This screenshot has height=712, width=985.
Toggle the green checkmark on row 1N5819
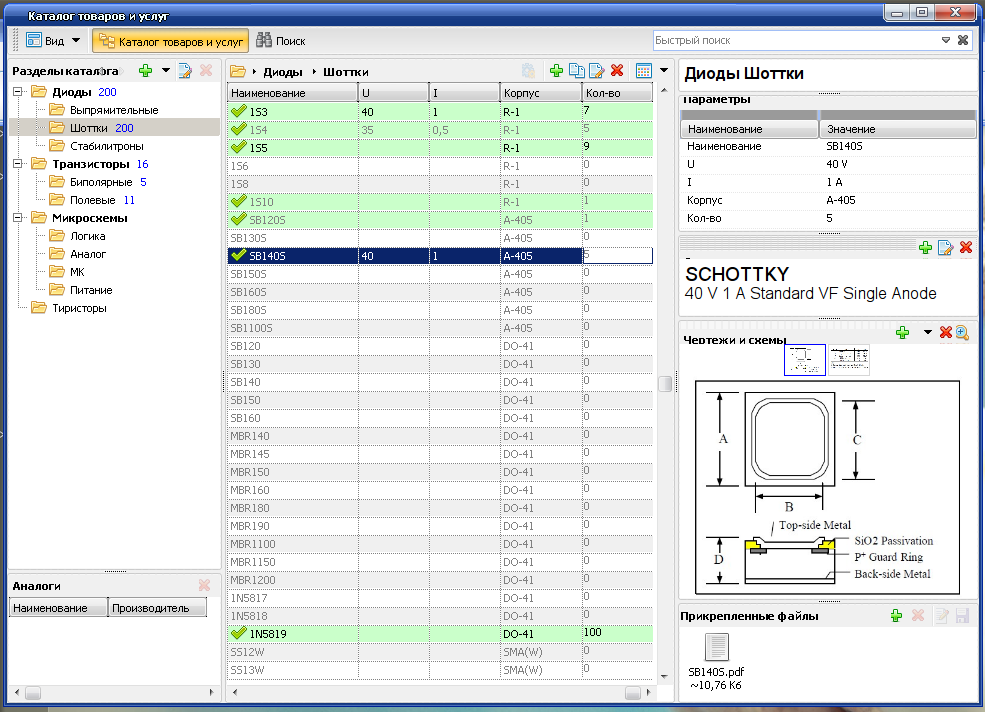point(239,633)
